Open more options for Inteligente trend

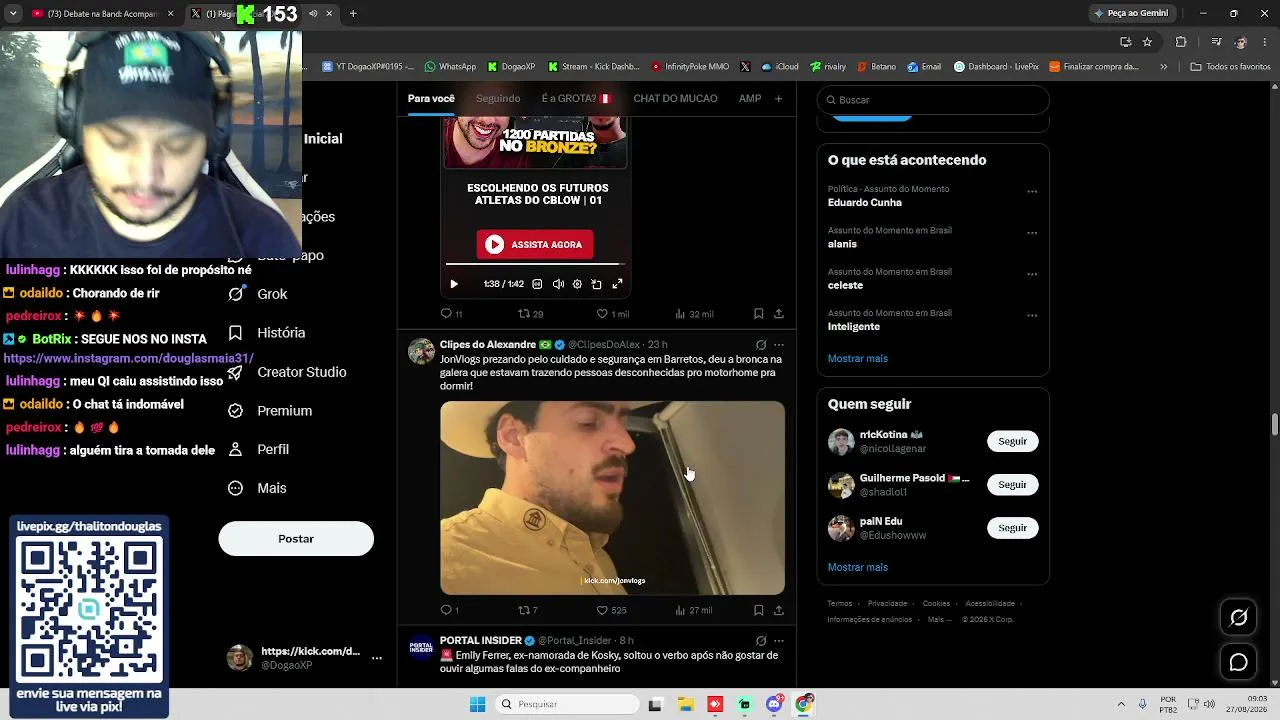coord(1032,316)
